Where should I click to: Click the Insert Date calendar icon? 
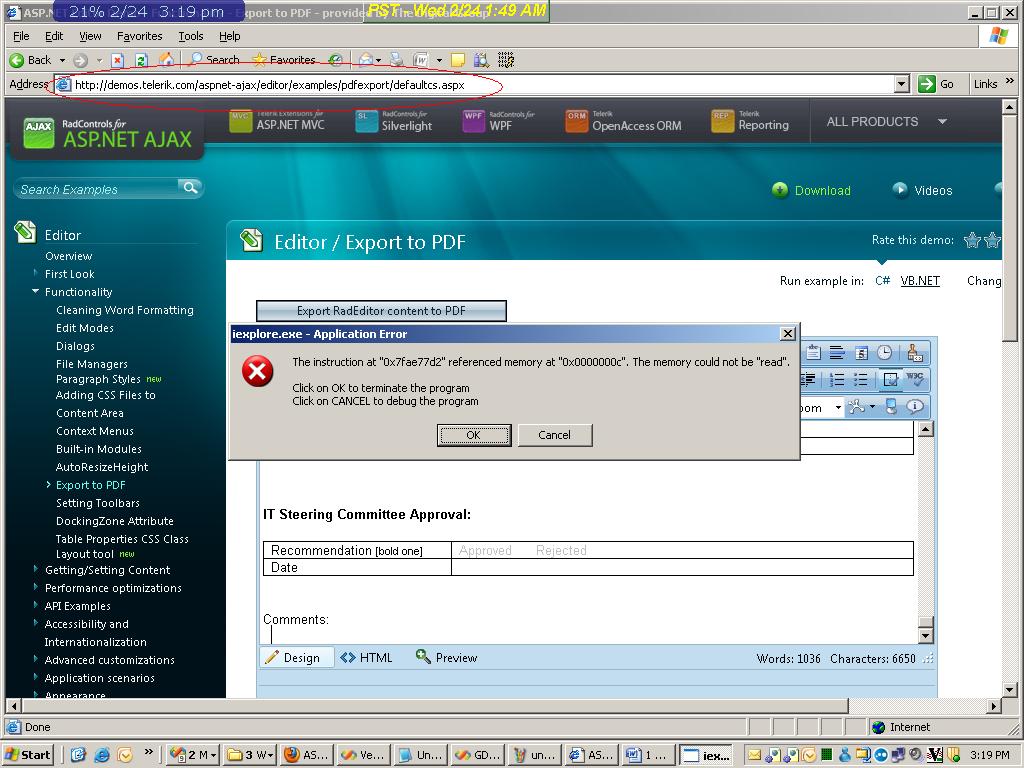point(861,353)
